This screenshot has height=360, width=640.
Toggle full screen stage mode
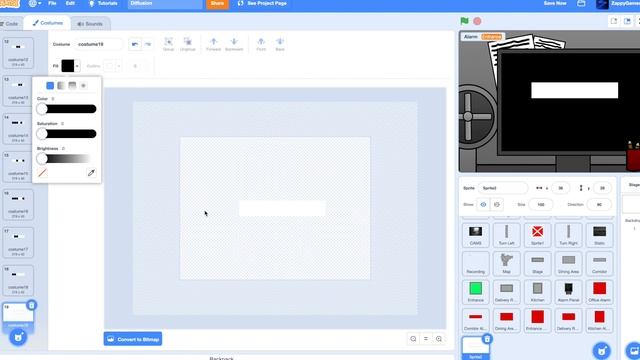pyautogui.click(x=638, y=21)
